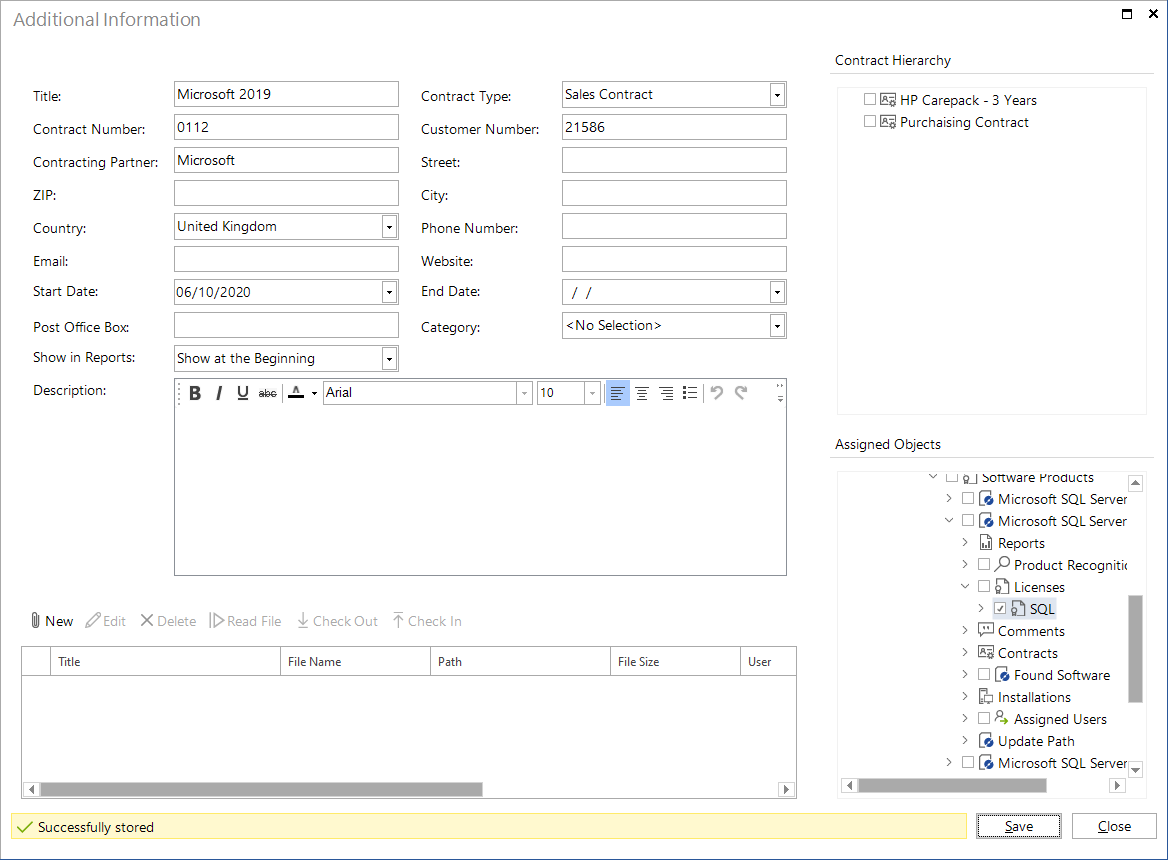
Task: Open the font name Arial dropdown
Action: tap(524, 393)
